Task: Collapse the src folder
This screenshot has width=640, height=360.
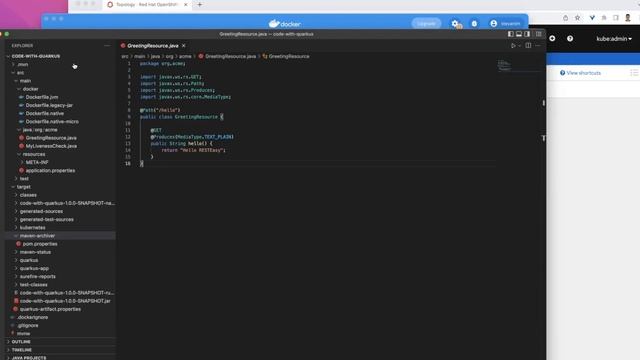Action: click(x=20, y=73)
